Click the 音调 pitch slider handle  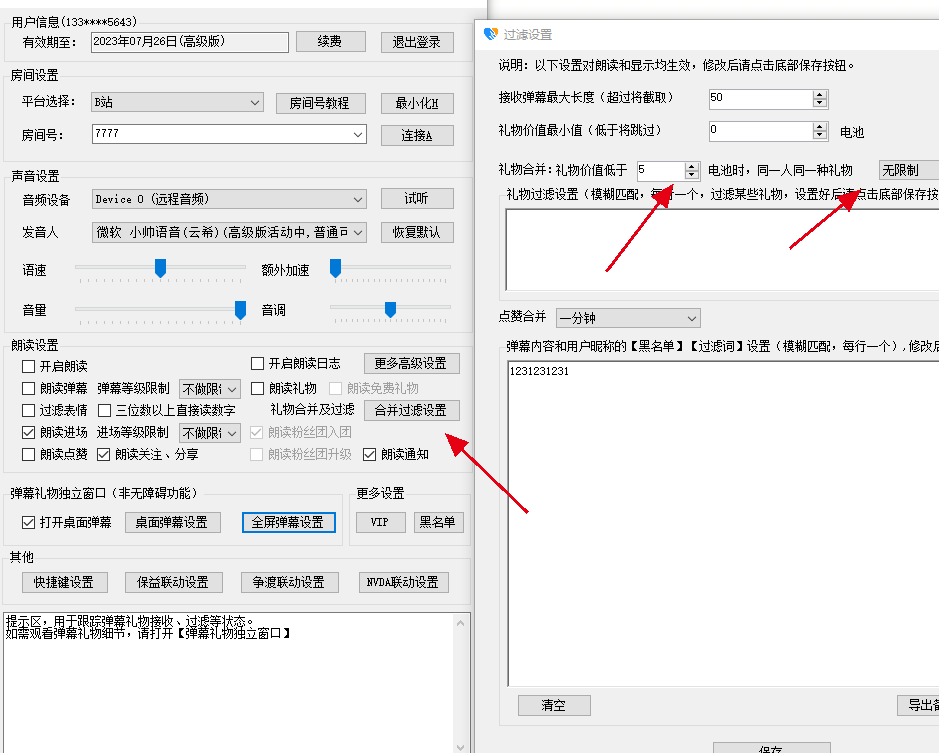(390, 309)
